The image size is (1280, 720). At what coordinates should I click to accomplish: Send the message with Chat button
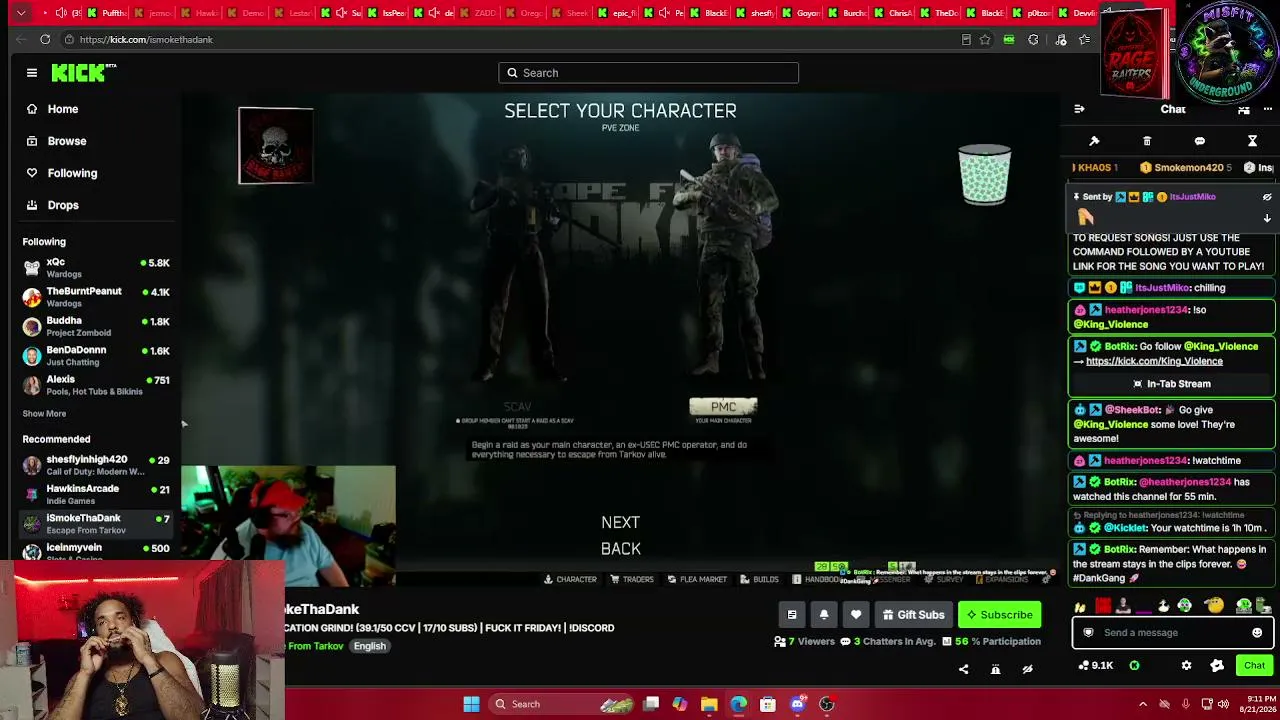point(1254,666)
